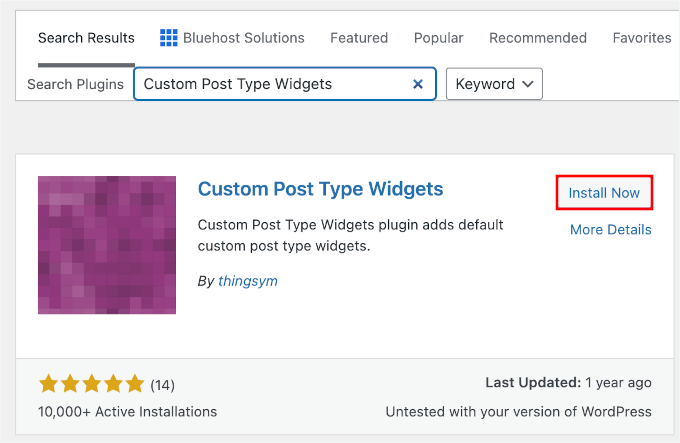The width and height of the screenshot is (680, 443).
Task: Click the Search Plugins label
Action: click(75, 84)
